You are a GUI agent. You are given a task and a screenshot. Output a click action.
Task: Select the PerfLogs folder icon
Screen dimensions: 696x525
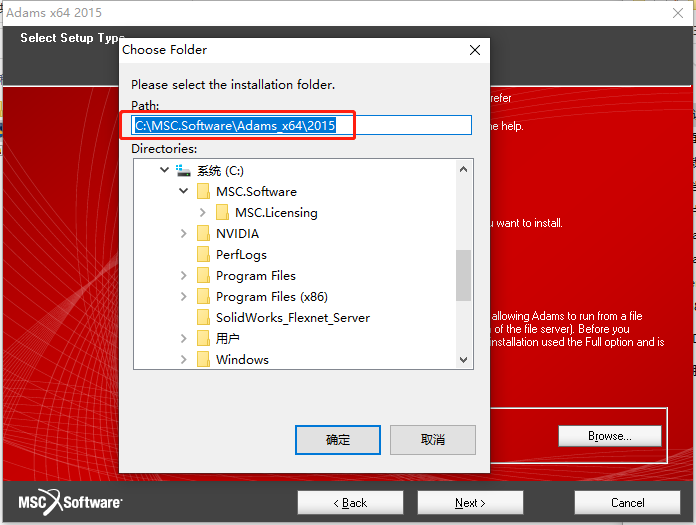coord(203,254)
